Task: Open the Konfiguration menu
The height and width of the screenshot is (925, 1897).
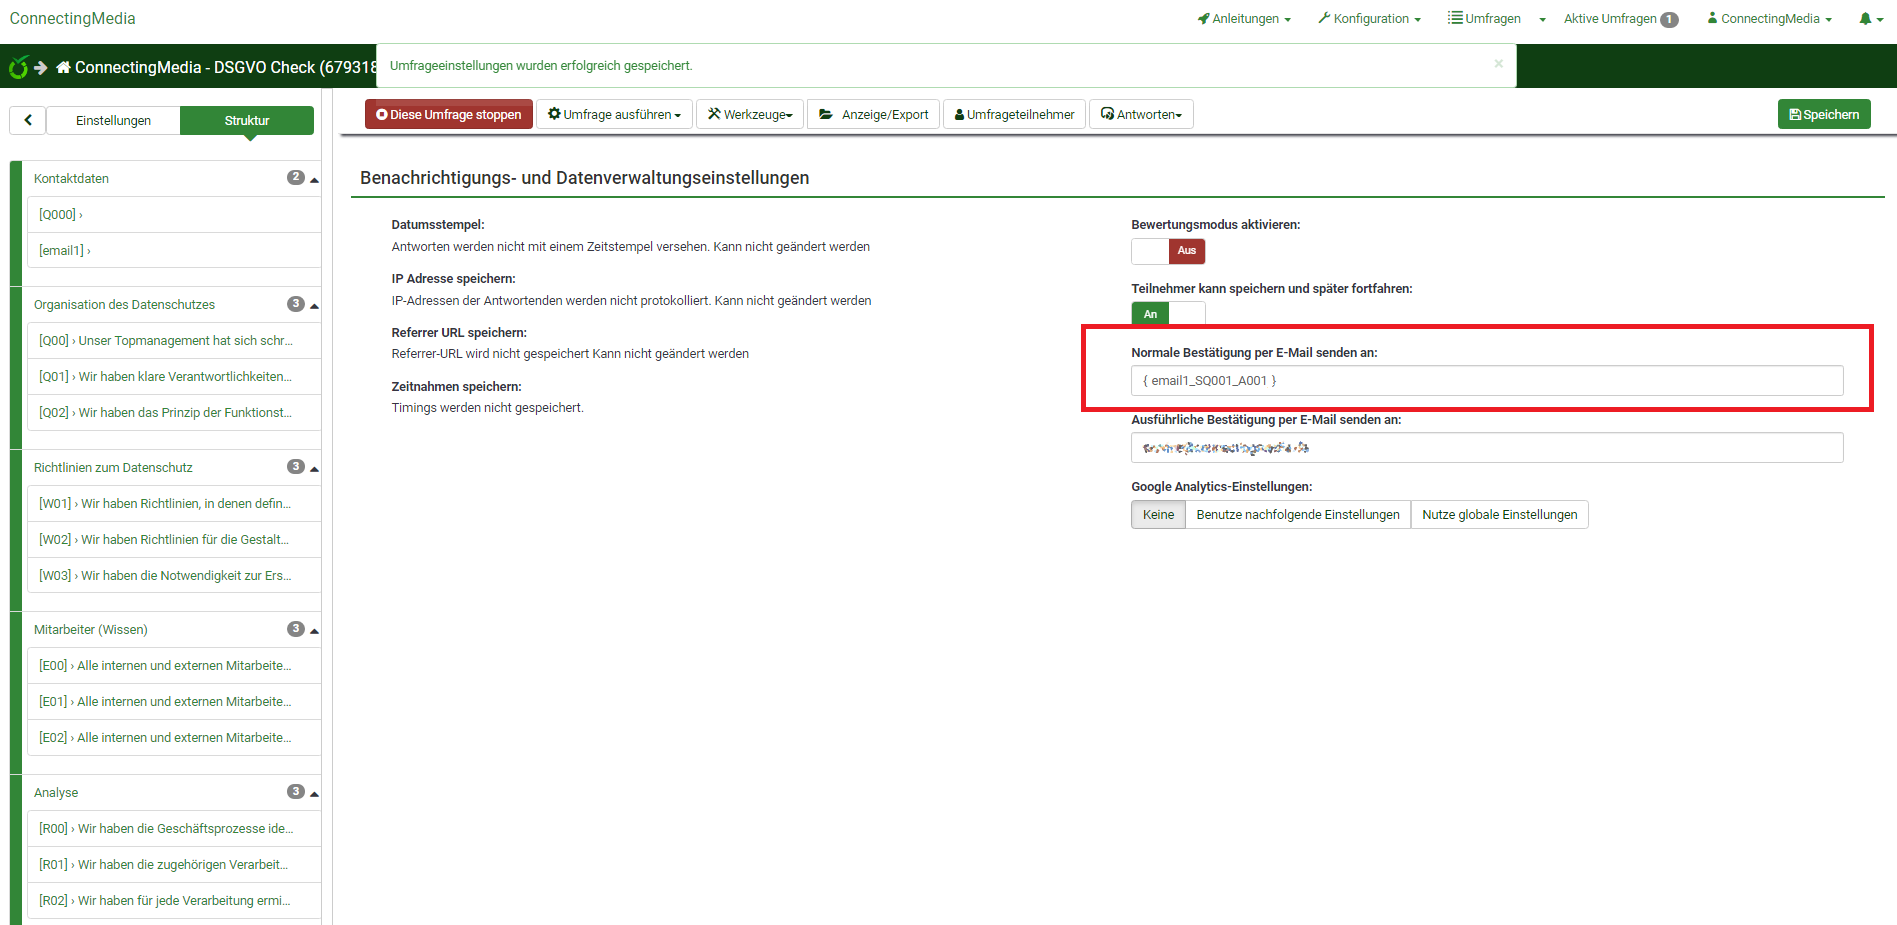Action: [1369, 19]
